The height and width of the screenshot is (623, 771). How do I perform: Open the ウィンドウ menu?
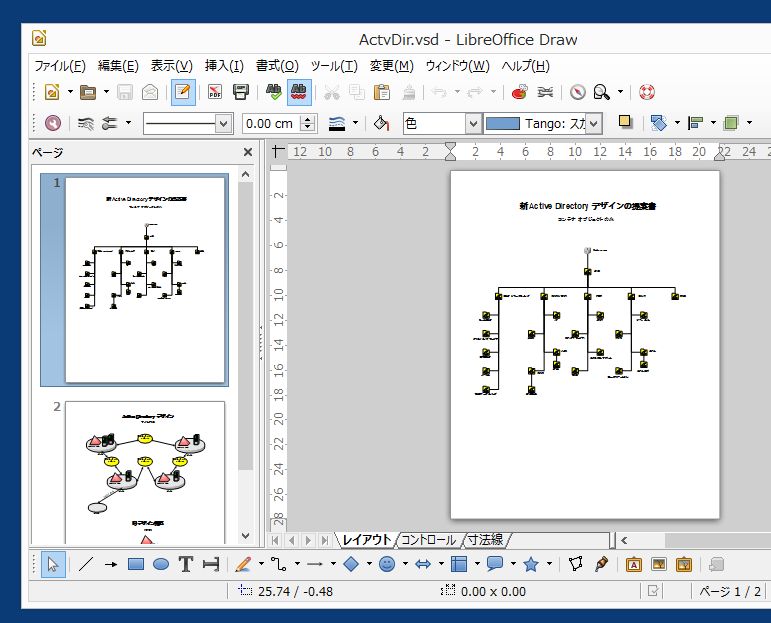458,65
